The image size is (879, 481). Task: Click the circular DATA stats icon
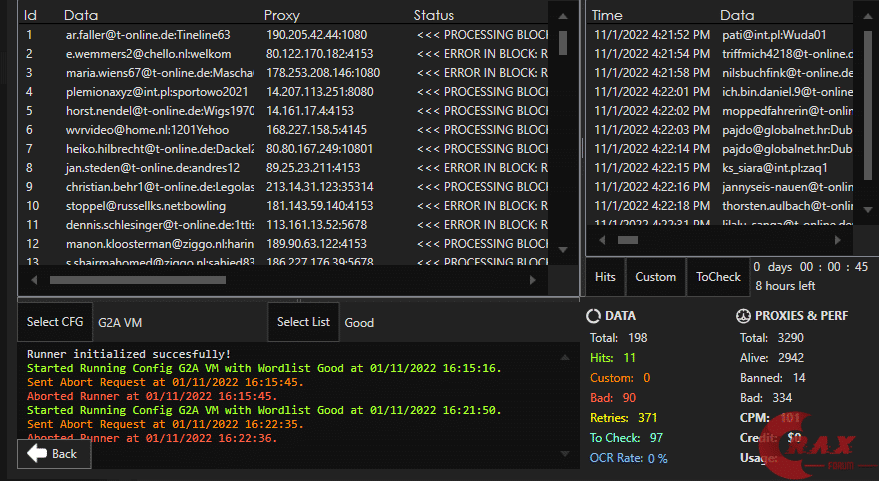pyautogui.click(x=593, y=316)
